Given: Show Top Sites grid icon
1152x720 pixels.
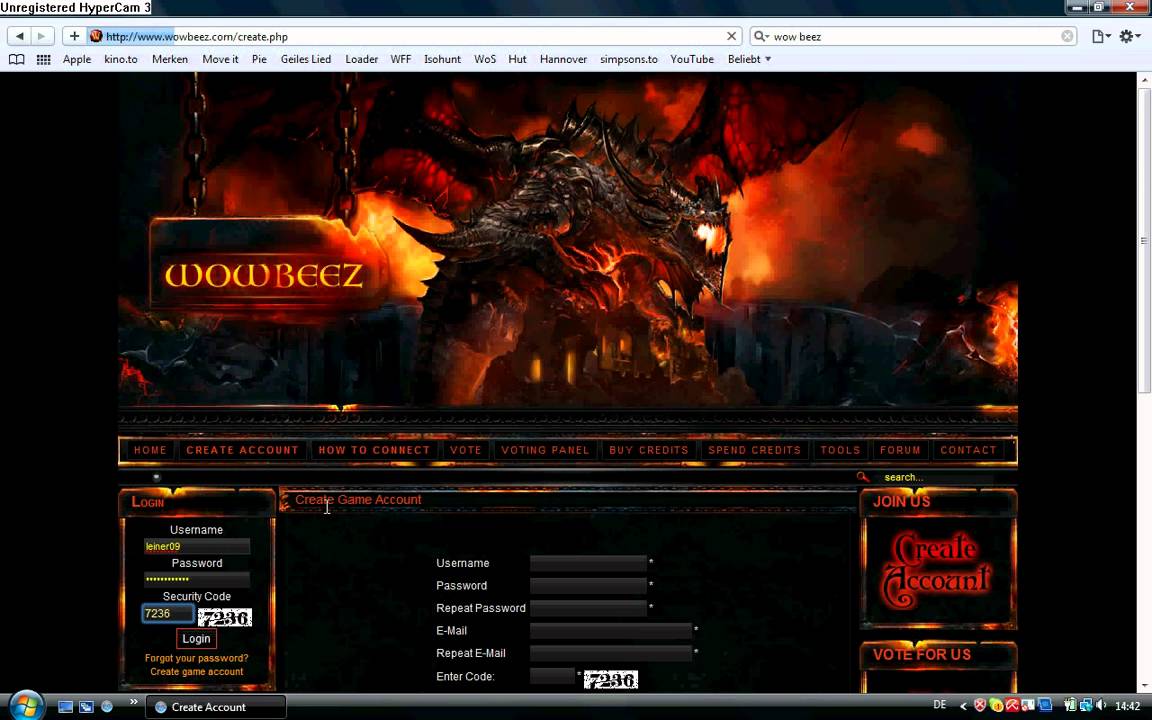Looking at the screenshot, I should [x=43, y=60].
